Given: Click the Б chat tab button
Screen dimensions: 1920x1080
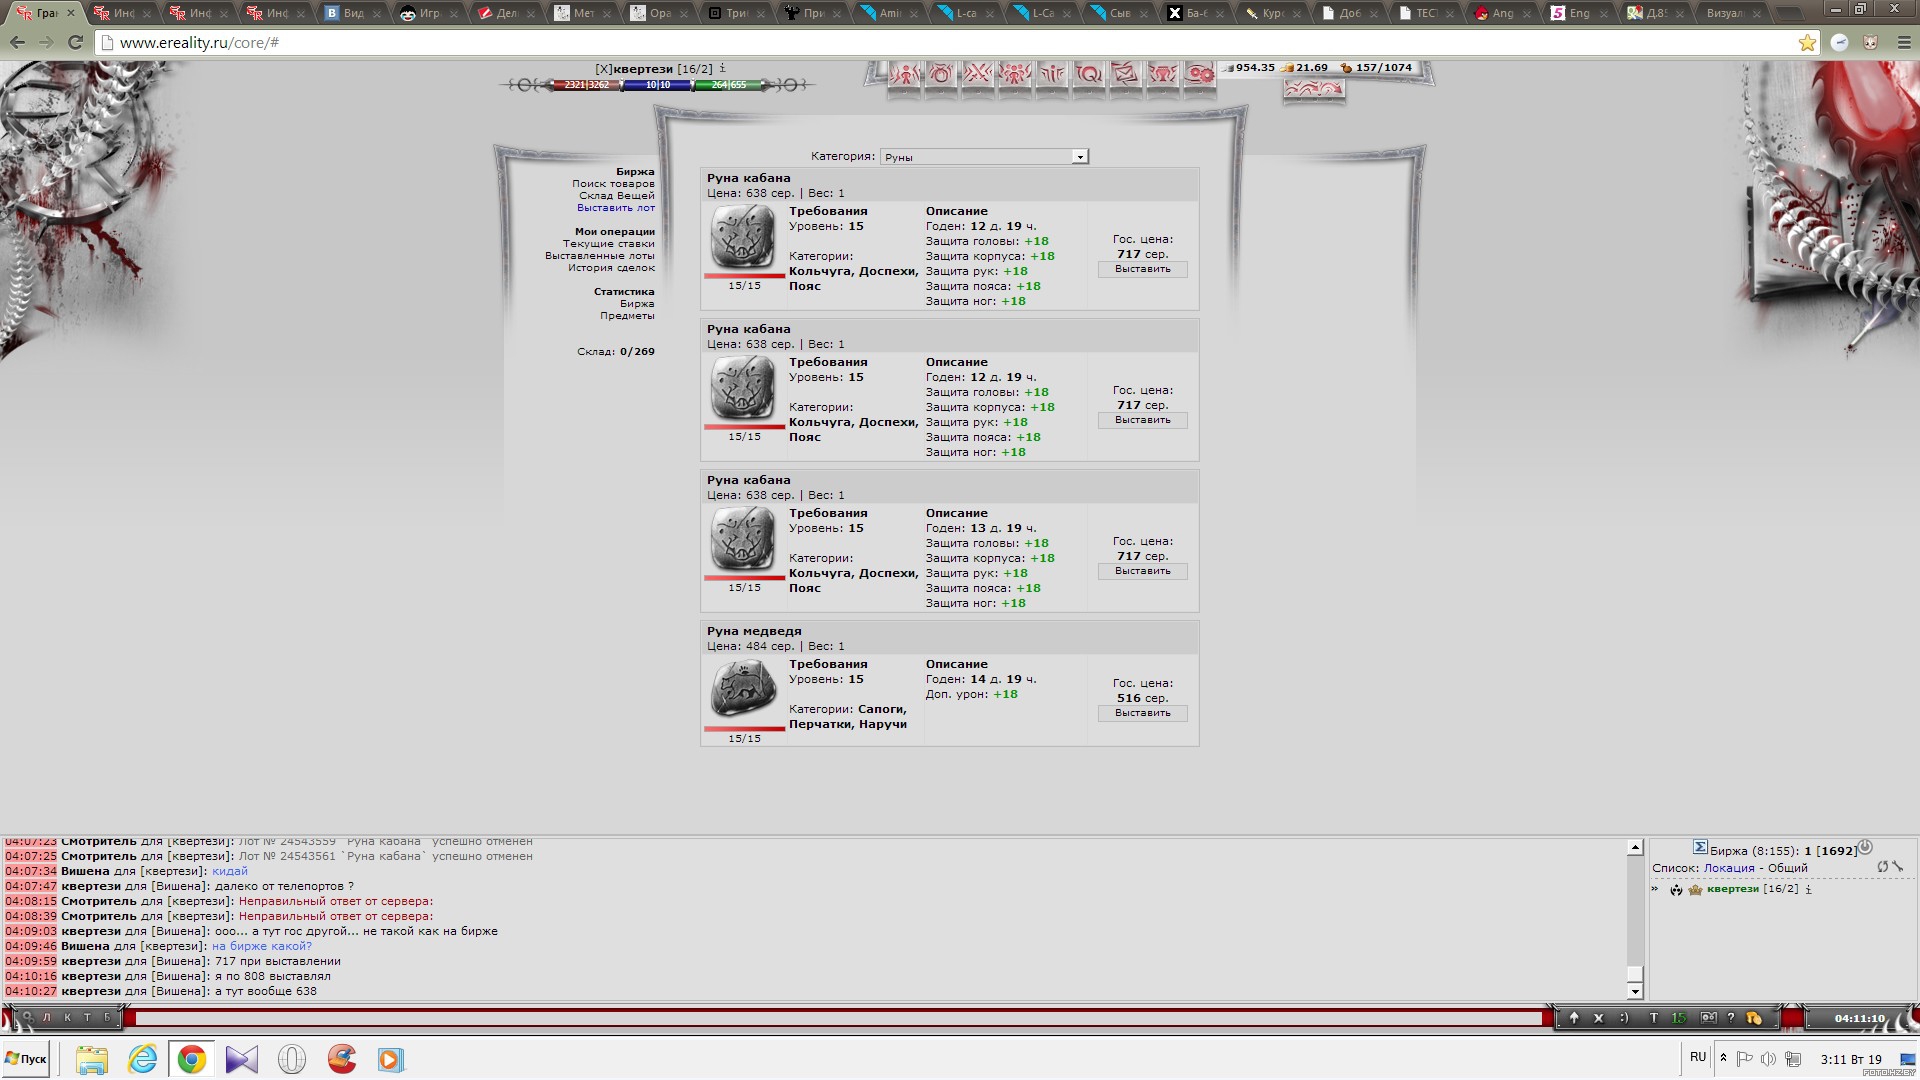Looking at the screenshot, I should [108, 1018].
